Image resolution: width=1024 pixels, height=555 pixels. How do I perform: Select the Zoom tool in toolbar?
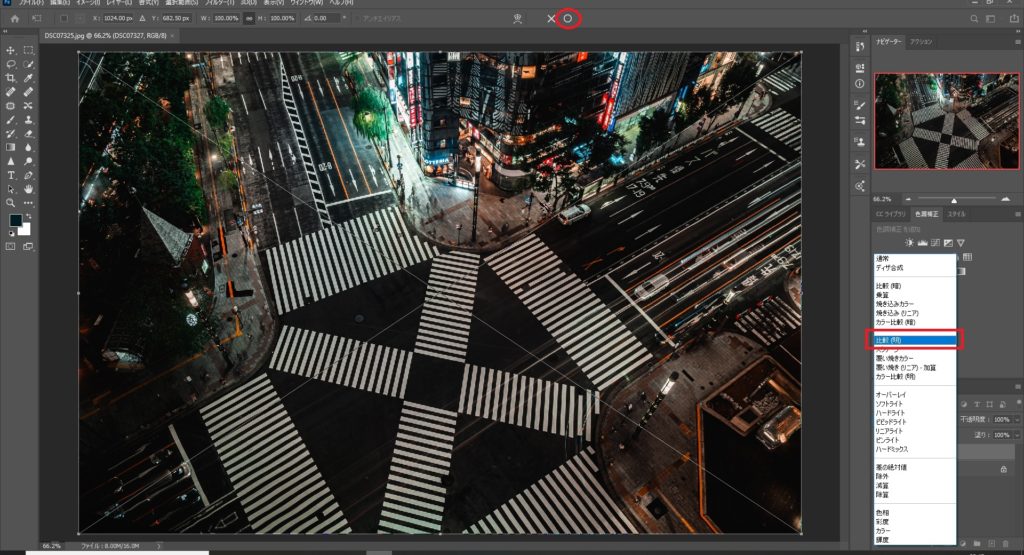click(x=10, y=202)
